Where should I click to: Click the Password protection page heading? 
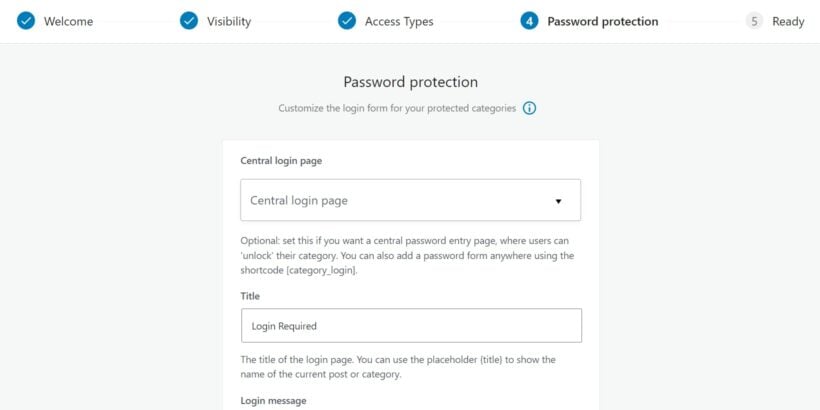[x=411, y=82]
